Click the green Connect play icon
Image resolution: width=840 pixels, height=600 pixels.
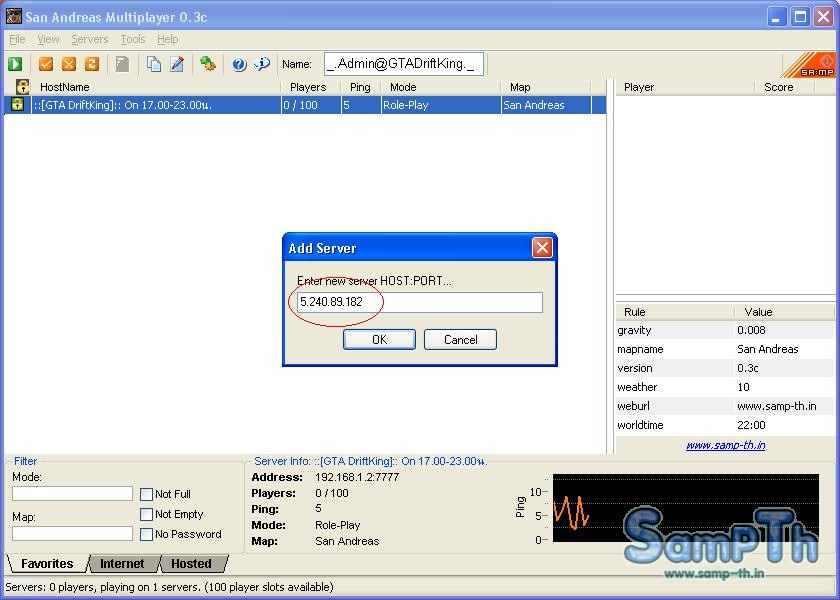15,64
